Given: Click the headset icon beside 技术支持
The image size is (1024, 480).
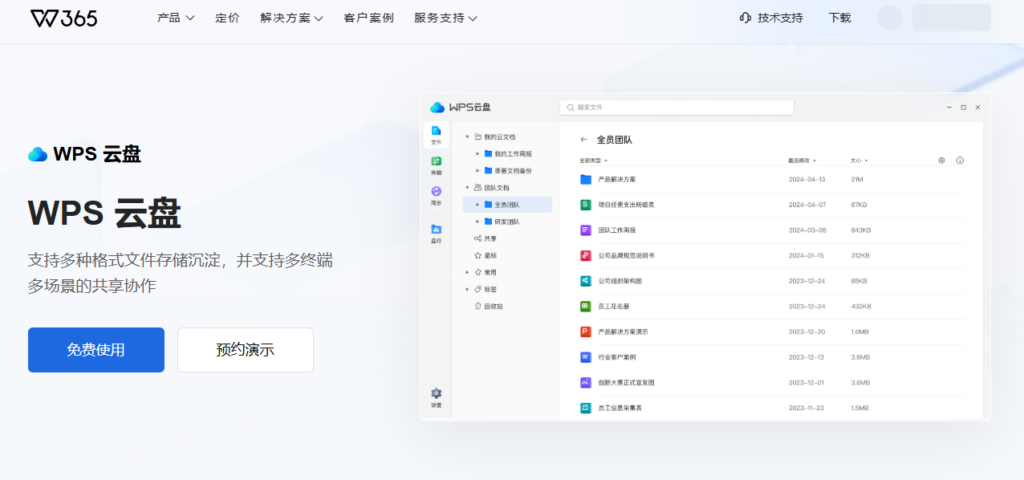Looking at the screenshot, I should (x=745, y=18).
